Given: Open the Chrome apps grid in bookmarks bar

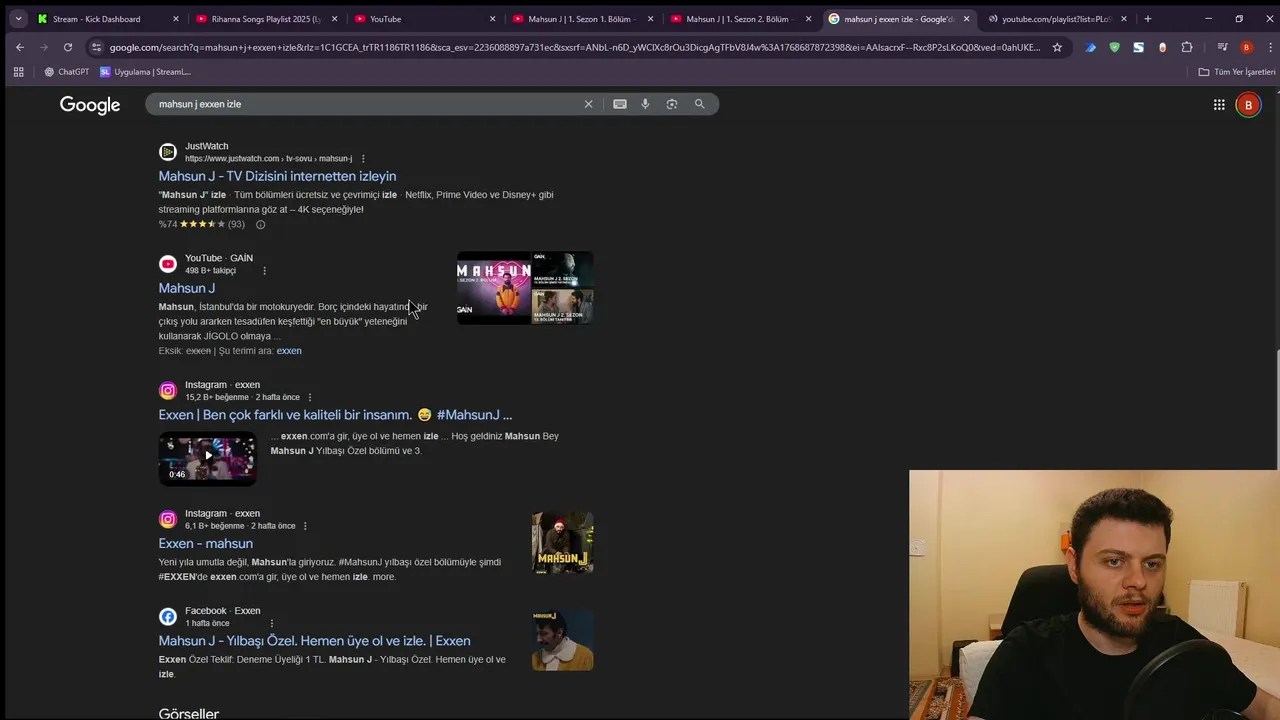Looking at the screenshot, I should pos(18,72).
